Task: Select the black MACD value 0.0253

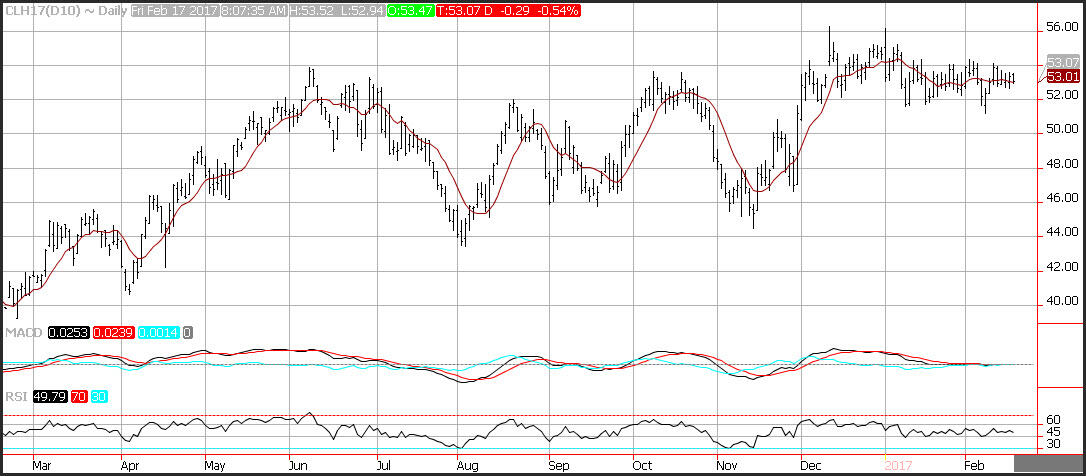Action: pos(67,332)
